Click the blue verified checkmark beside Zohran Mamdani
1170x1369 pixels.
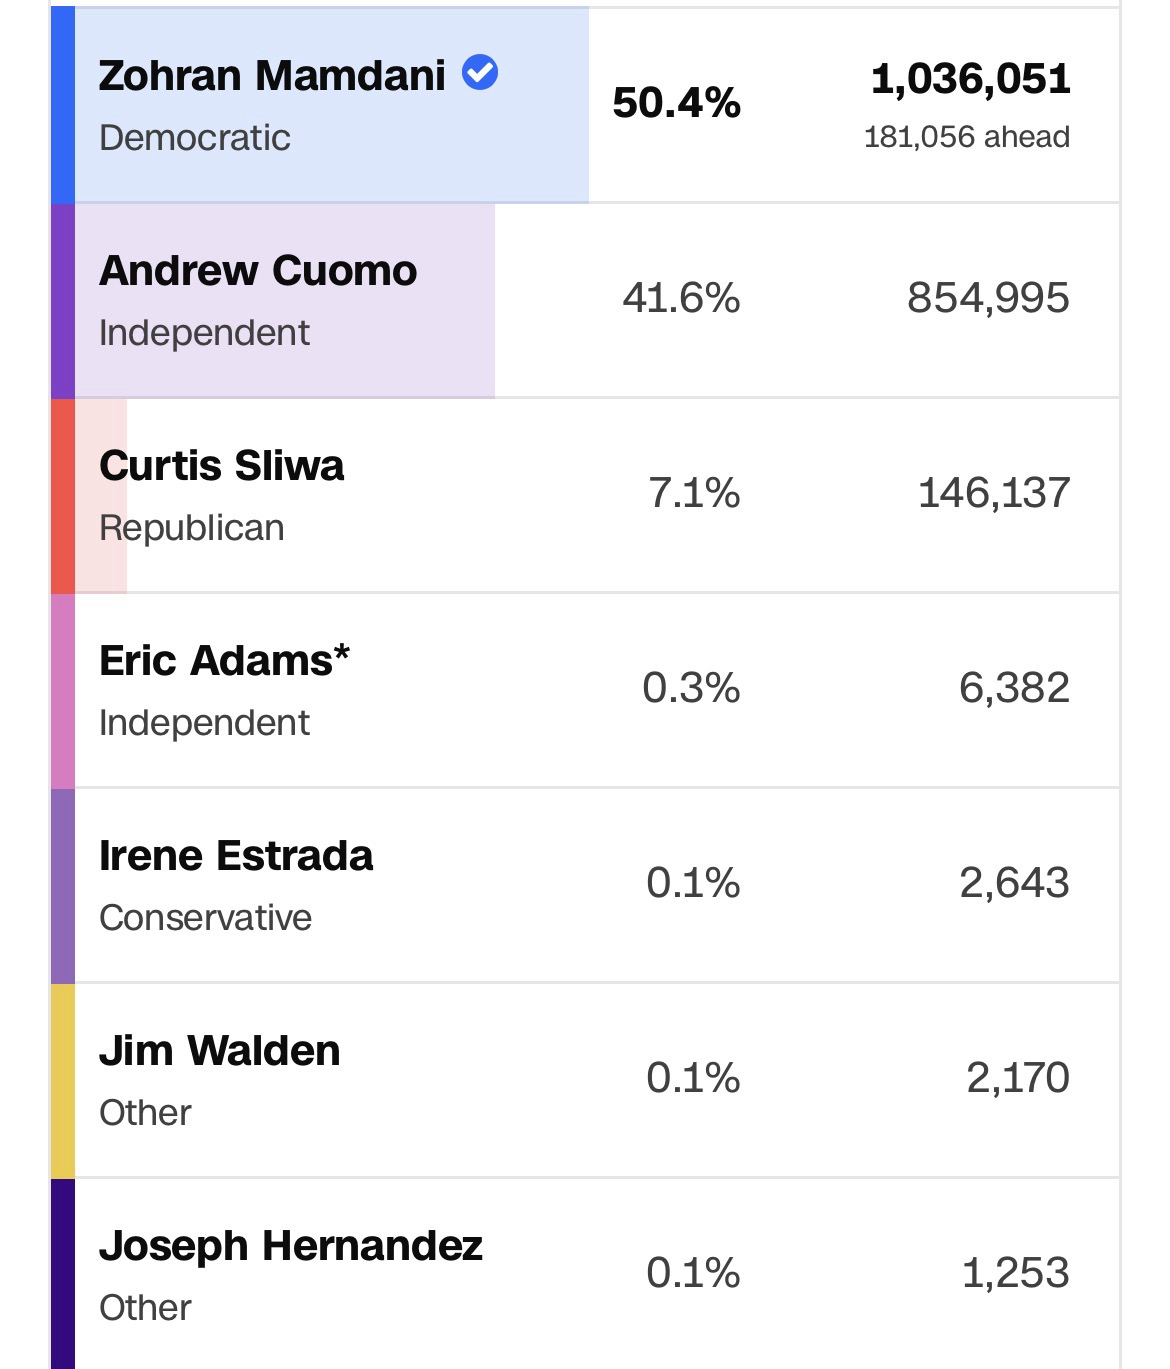(480, 73)
